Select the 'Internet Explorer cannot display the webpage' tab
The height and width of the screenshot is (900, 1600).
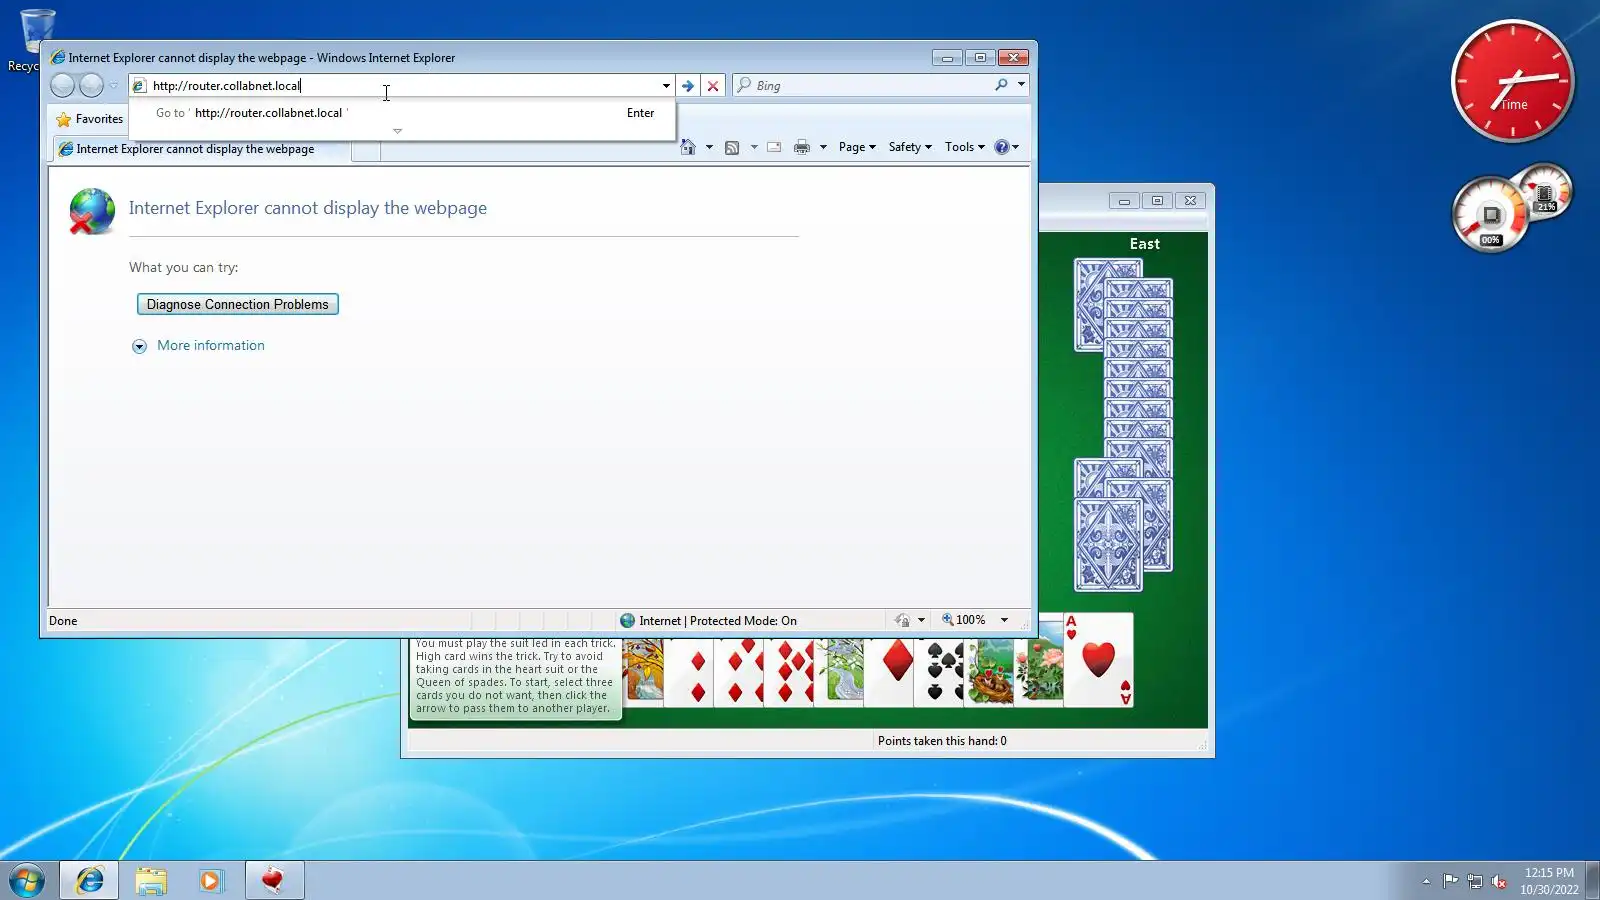tap(200, 149)
